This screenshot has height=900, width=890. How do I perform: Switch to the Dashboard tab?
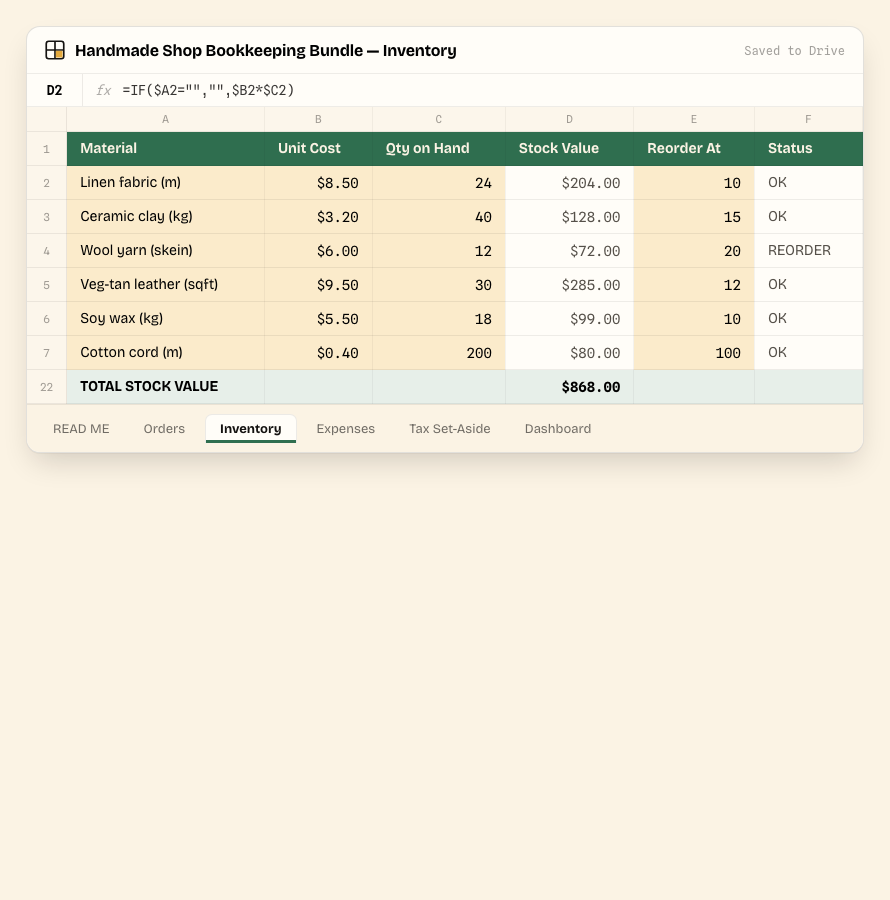pos(558,429)
